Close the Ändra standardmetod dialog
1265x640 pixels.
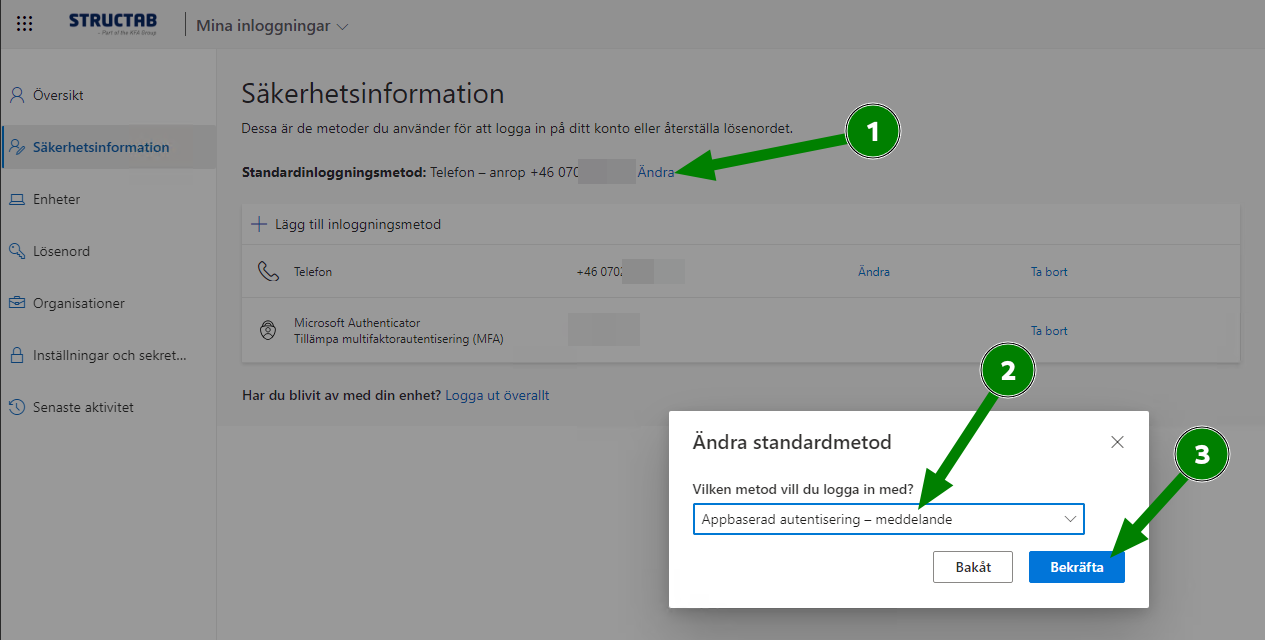[1117, 442]
